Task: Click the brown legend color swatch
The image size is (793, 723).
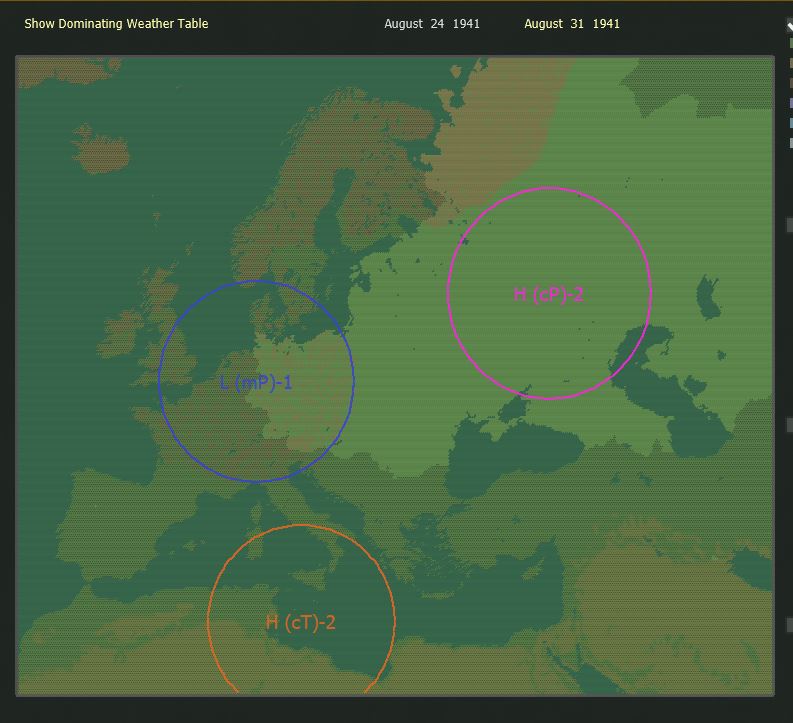Action: pyautogui.click(x=790, y=83)
